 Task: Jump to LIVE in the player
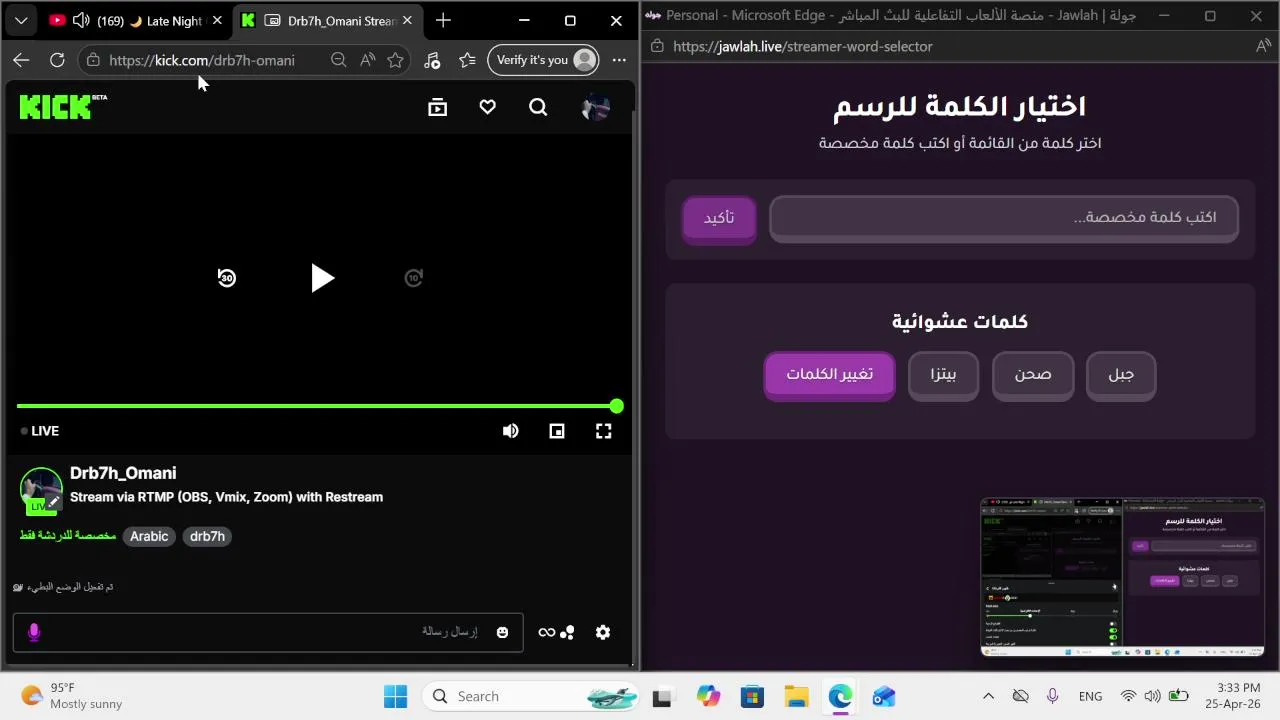coord(40,431)
